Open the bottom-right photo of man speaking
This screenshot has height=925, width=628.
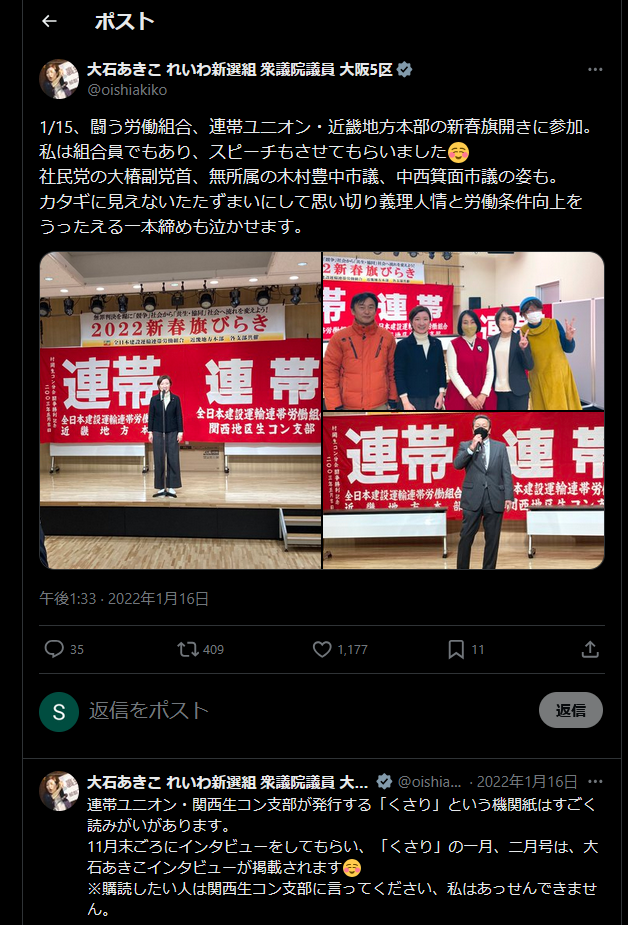[x=463, y=490]
